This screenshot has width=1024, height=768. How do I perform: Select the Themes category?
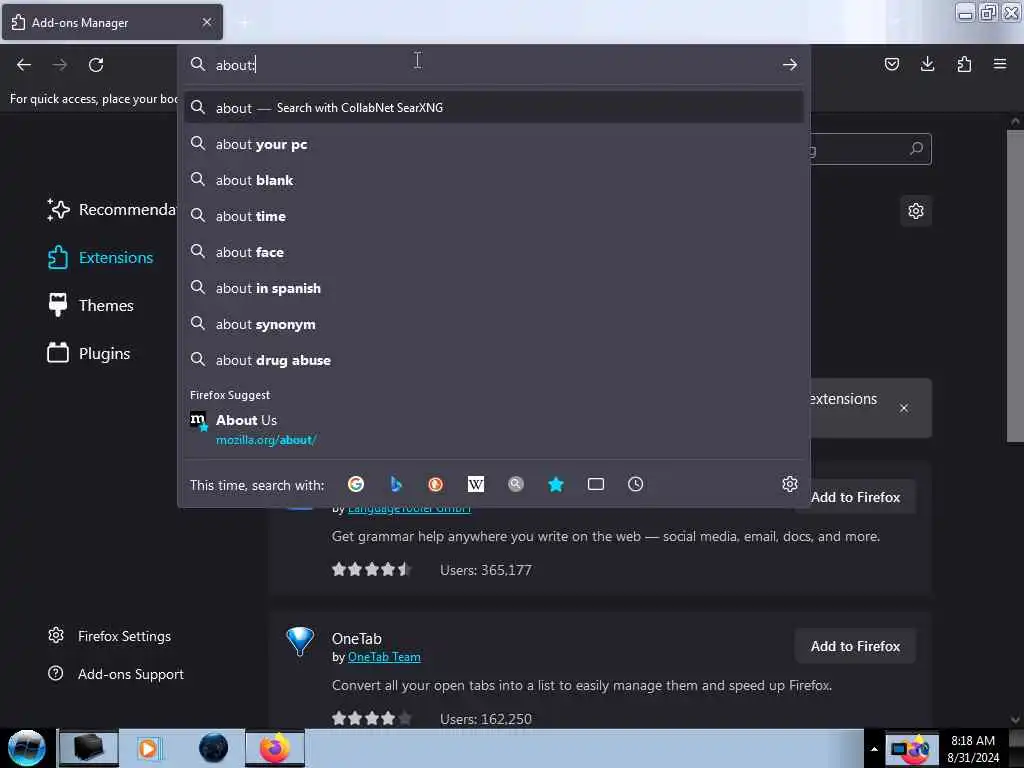91,305
